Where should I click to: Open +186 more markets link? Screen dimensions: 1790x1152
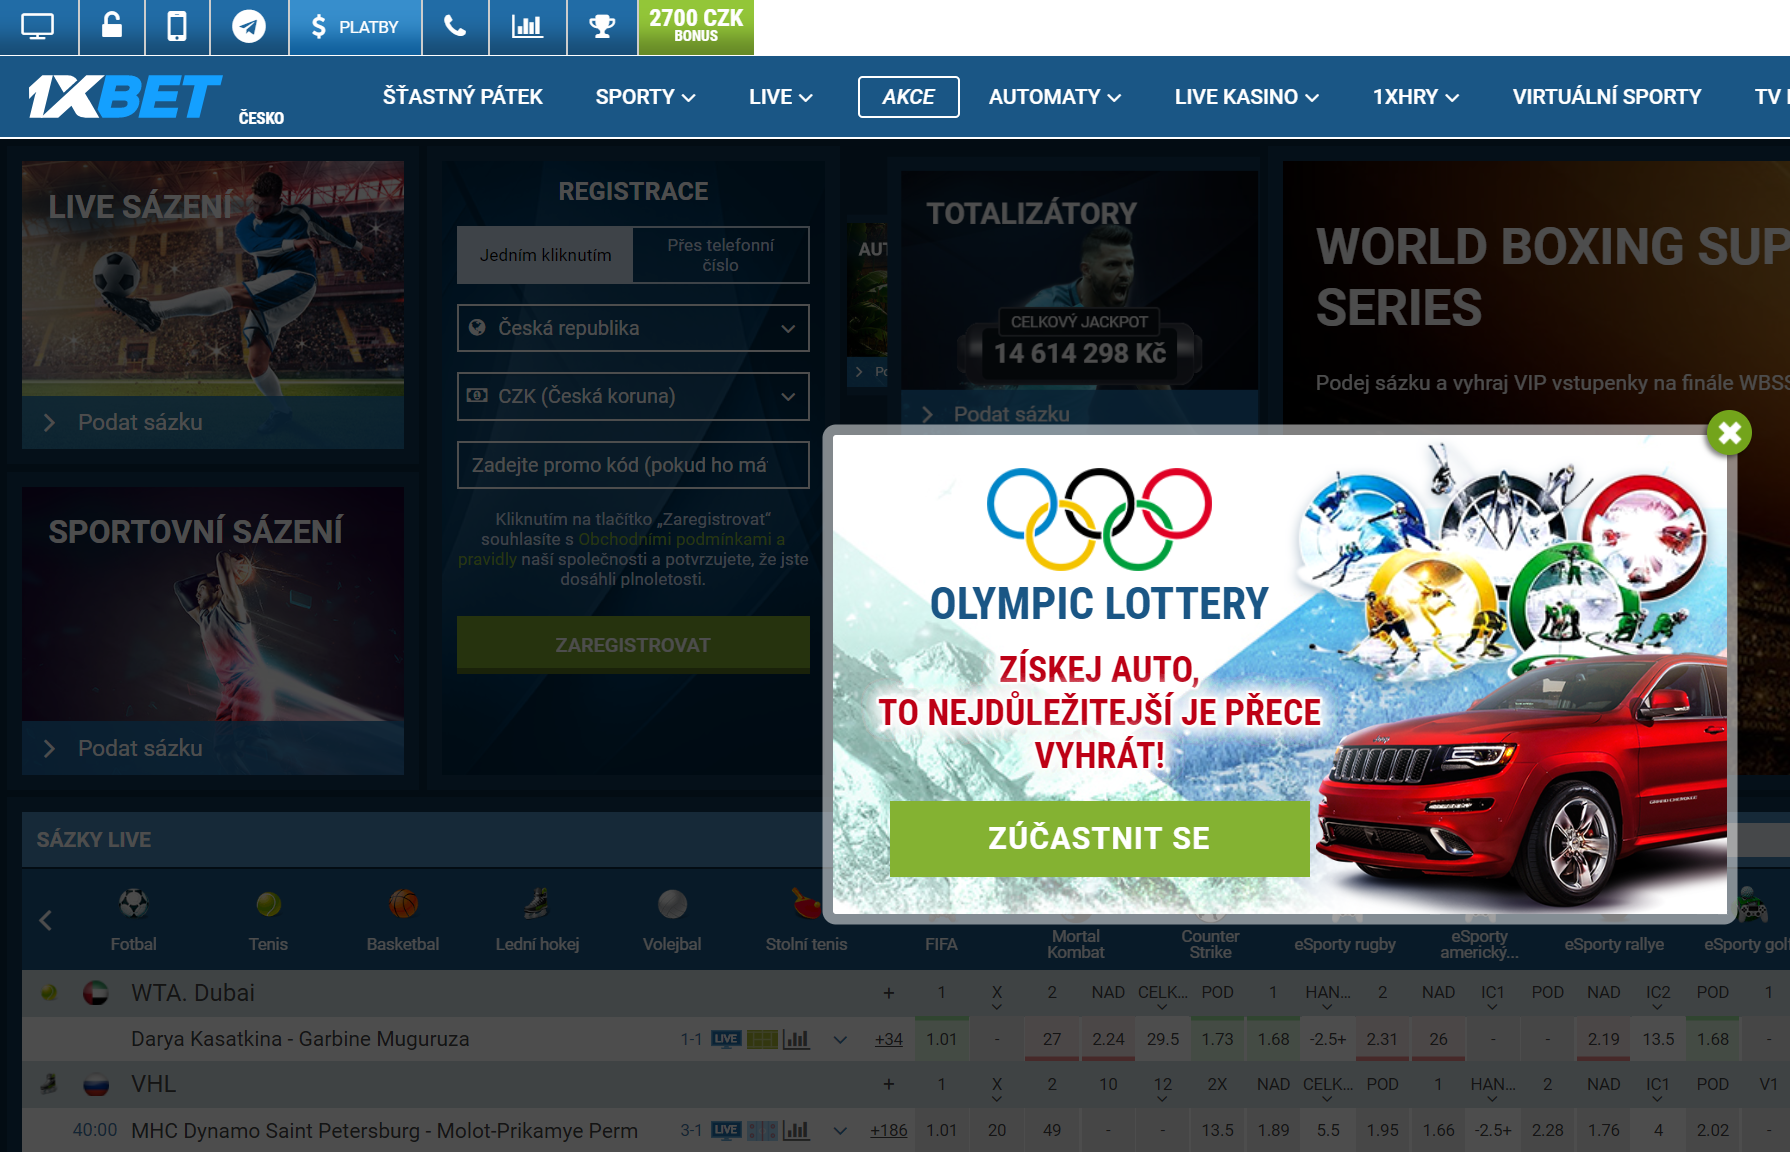888,1130
